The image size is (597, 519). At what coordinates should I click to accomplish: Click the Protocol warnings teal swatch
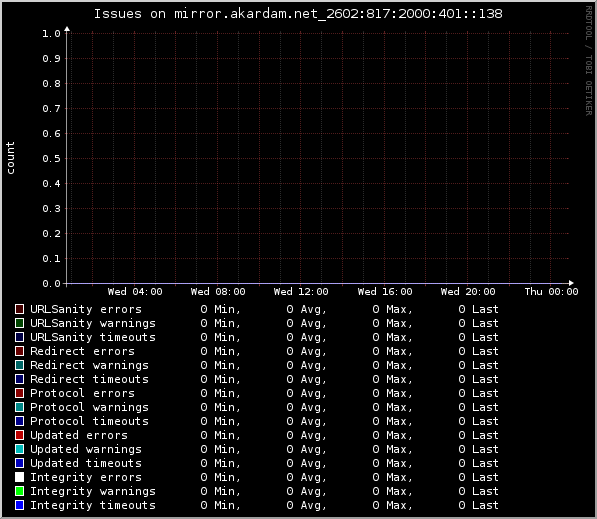coord(19,407)
